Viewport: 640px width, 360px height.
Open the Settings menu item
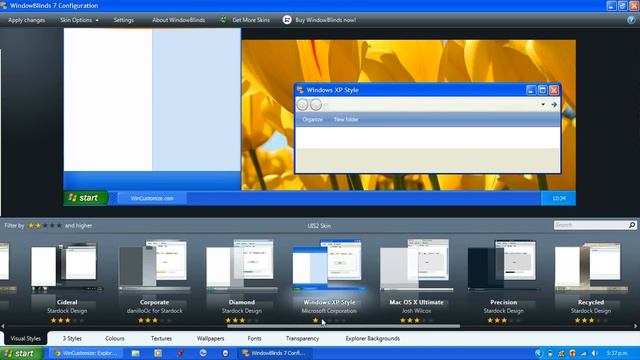(124, 20)
